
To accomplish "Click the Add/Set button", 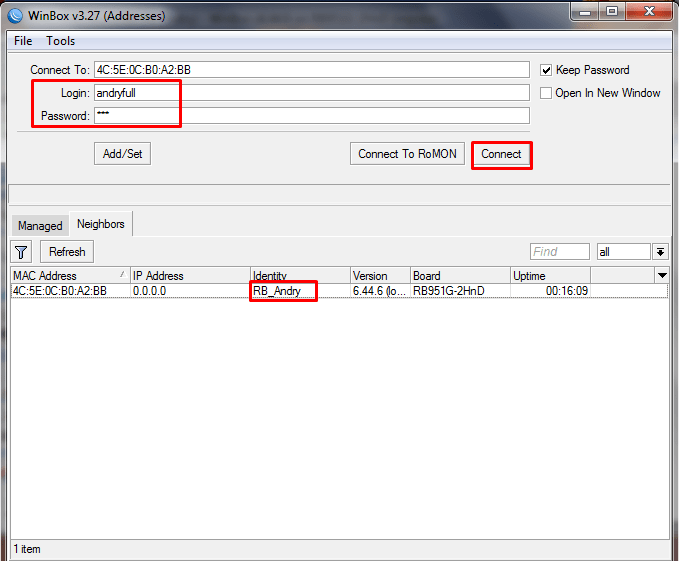I will tap(122, 154).
